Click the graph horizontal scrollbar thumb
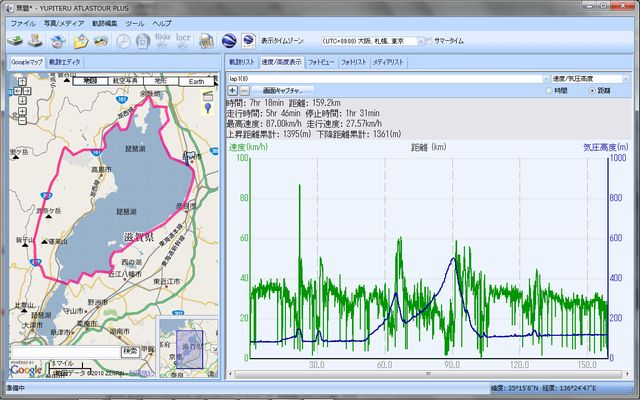Image resolution: width=640 pixels, height=400 pixels. click(x=428, y=373)
